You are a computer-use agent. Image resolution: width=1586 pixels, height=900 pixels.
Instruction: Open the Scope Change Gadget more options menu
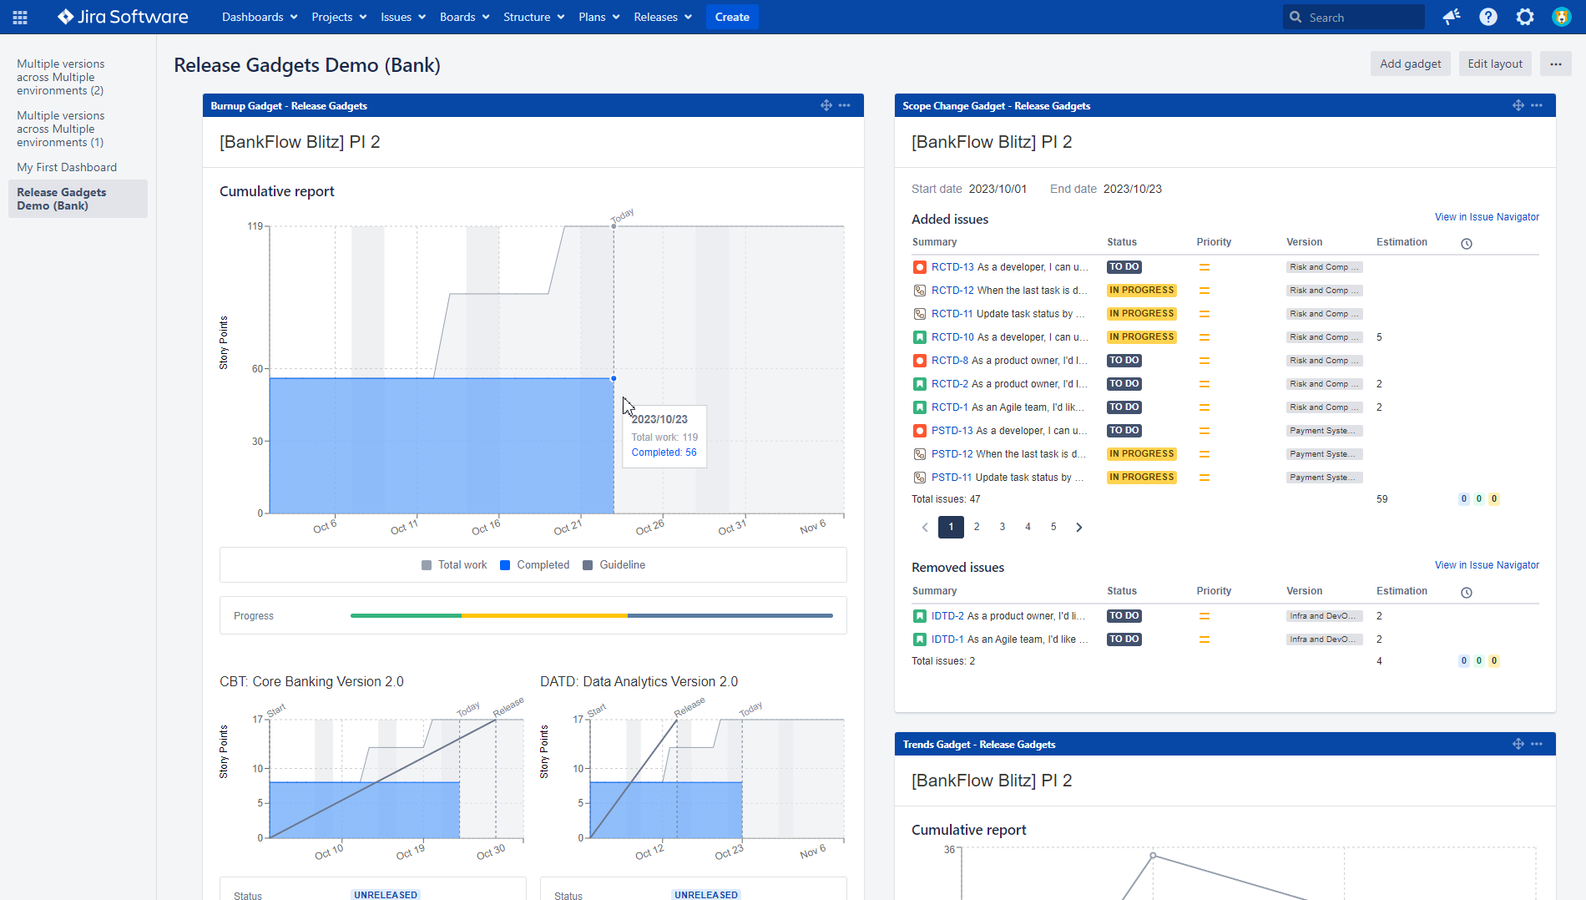(x=1537, y=105)
